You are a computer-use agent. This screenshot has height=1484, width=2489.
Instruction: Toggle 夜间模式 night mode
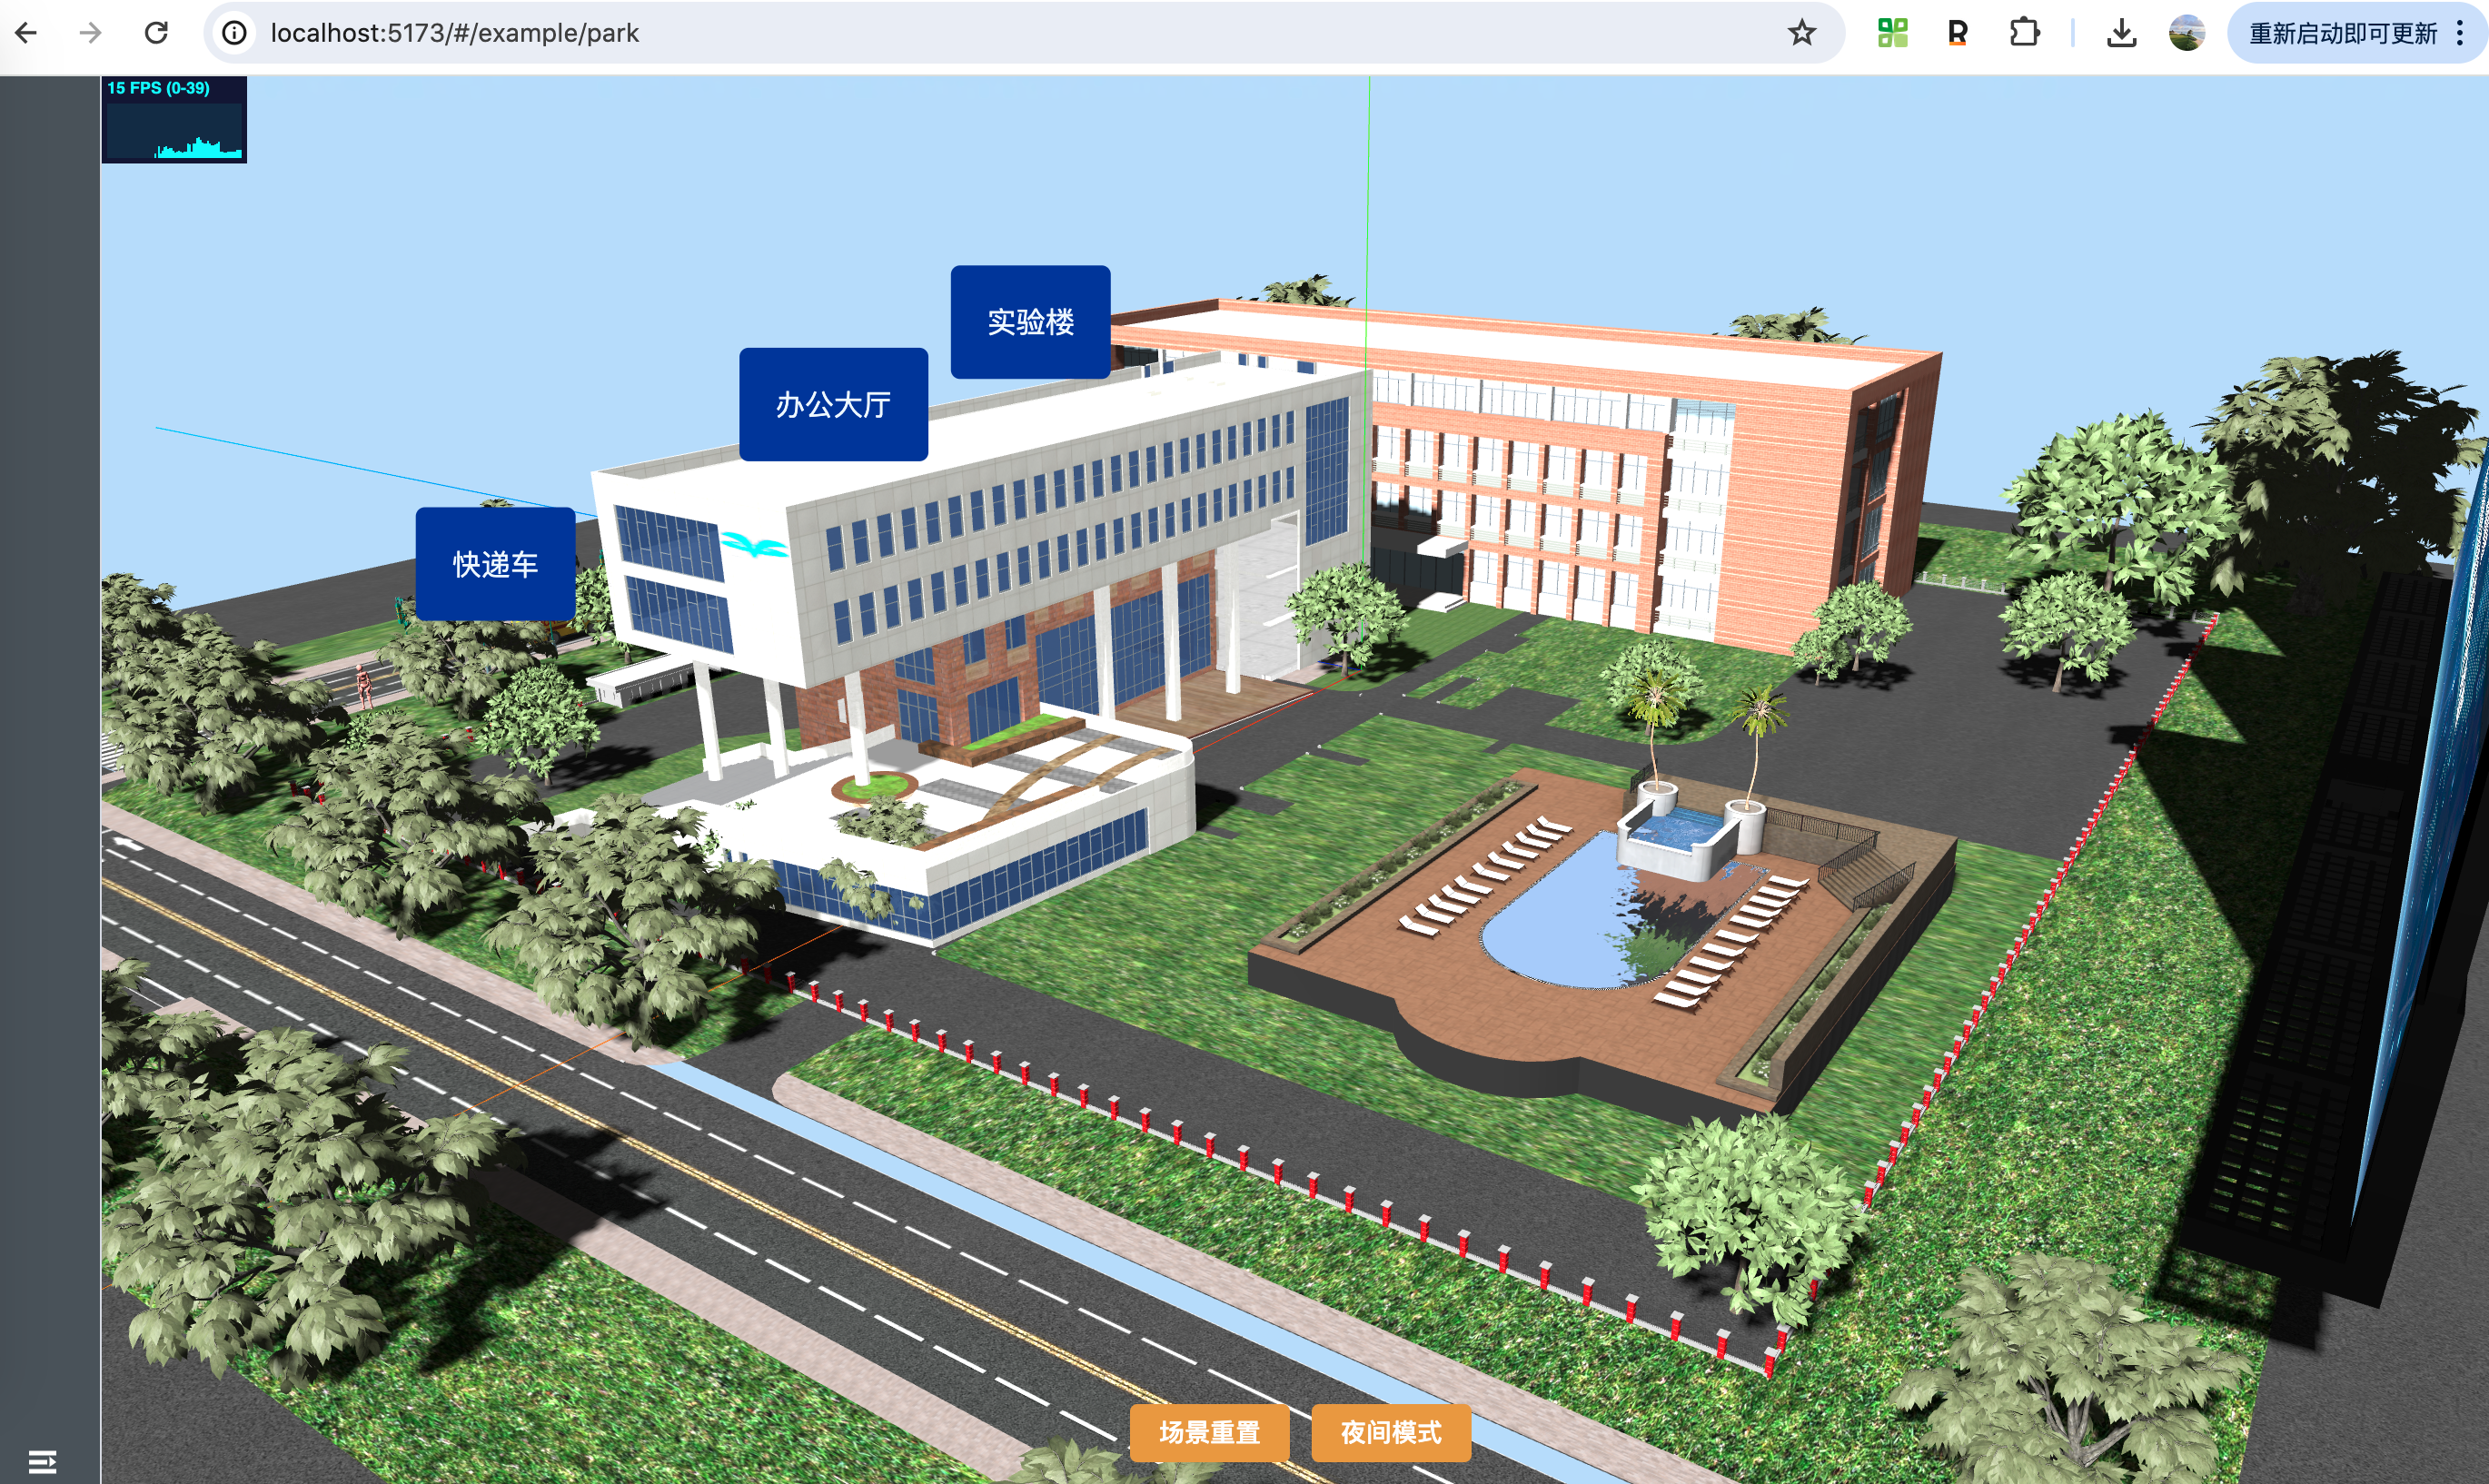coord(1390,1432)
